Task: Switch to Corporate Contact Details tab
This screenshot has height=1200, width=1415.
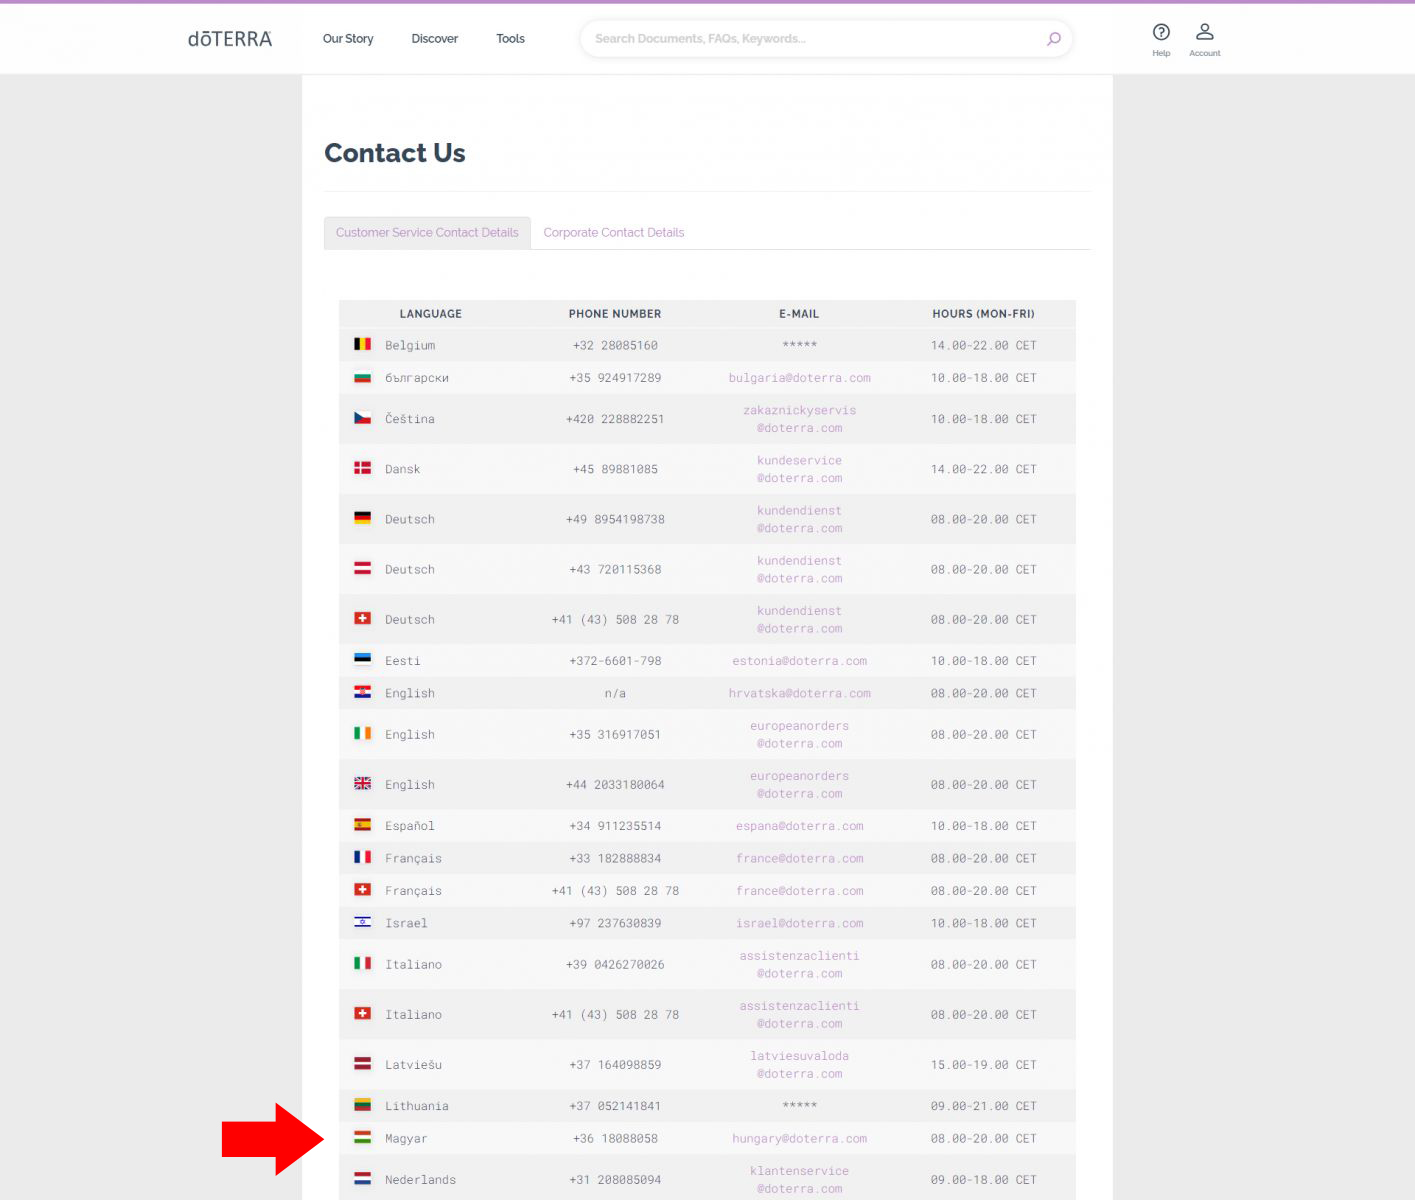Action: 614,233
